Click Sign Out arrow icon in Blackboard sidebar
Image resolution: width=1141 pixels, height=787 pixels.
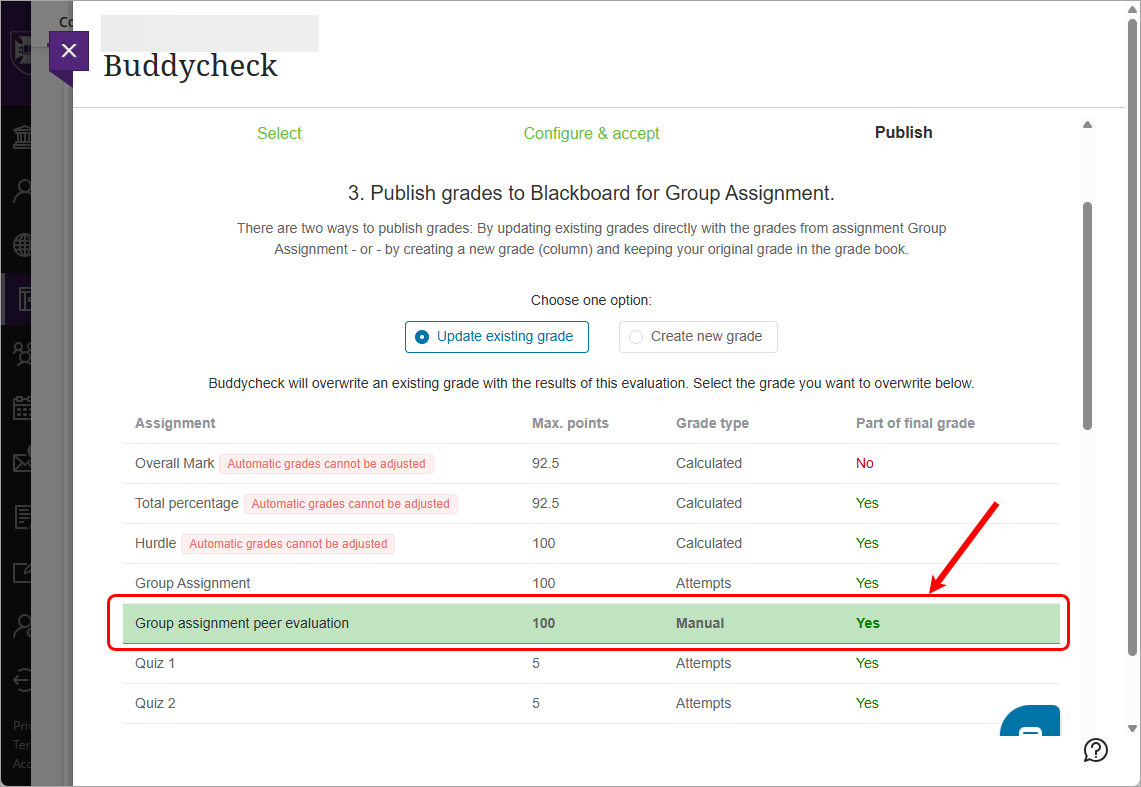23,680
